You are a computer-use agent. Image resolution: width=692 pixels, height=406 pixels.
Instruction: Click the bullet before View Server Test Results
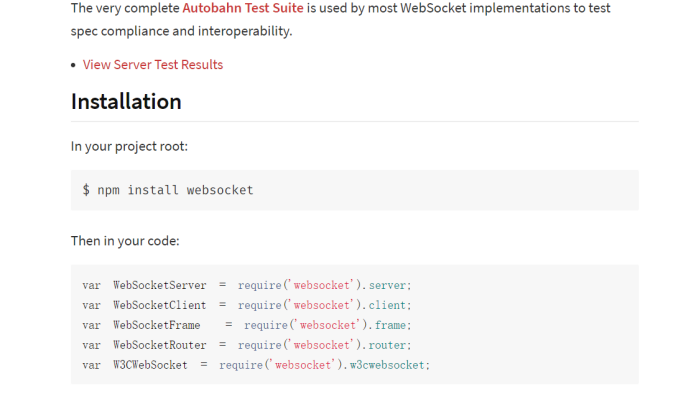73,66
